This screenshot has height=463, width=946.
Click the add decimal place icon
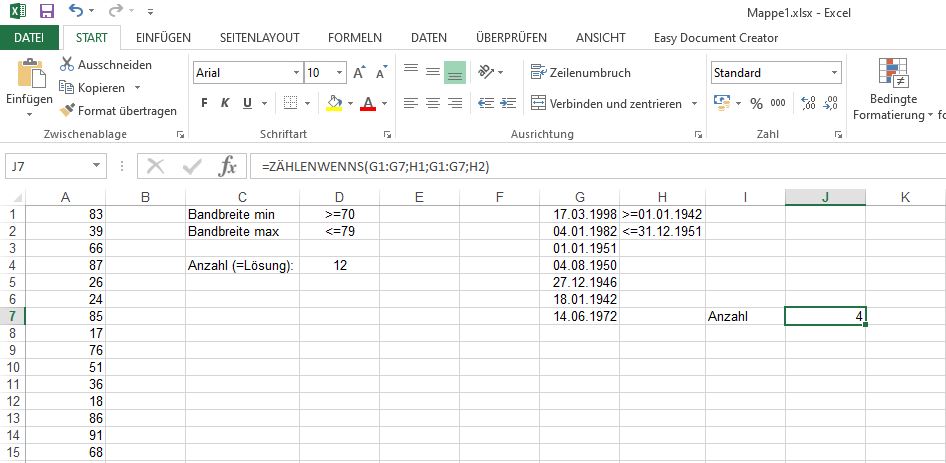click(808, 103)
